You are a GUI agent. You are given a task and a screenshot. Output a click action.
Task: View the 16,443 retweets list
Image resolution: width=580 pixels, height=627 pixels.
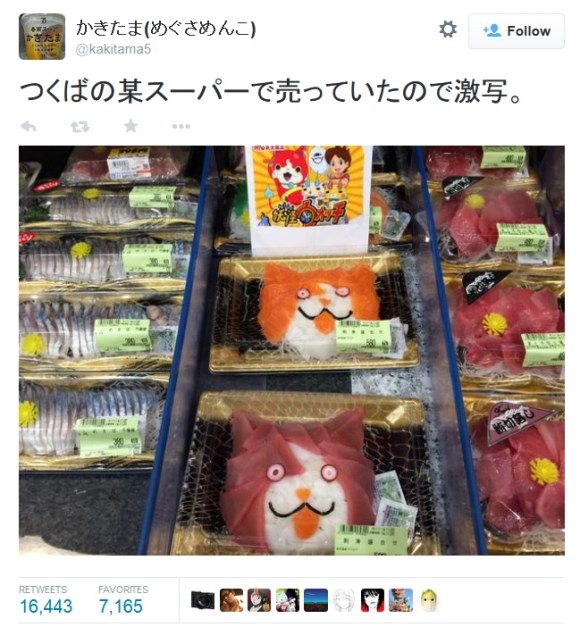tap(46, 600)
